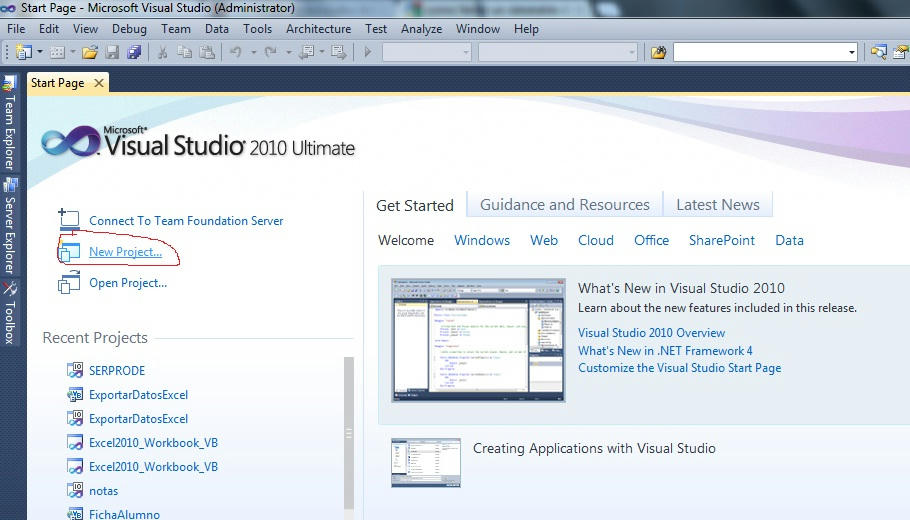Open the Tools menu
The height and width of the screenshot is (520, 910).
(x=257, y=28)
